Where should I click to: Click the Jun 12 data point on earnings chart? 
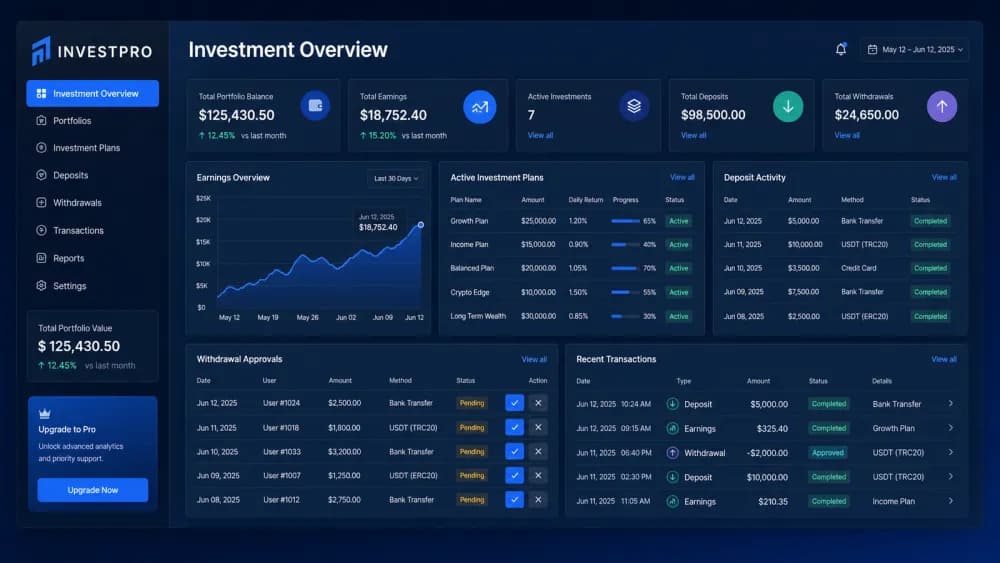click(x=421, y=224)
